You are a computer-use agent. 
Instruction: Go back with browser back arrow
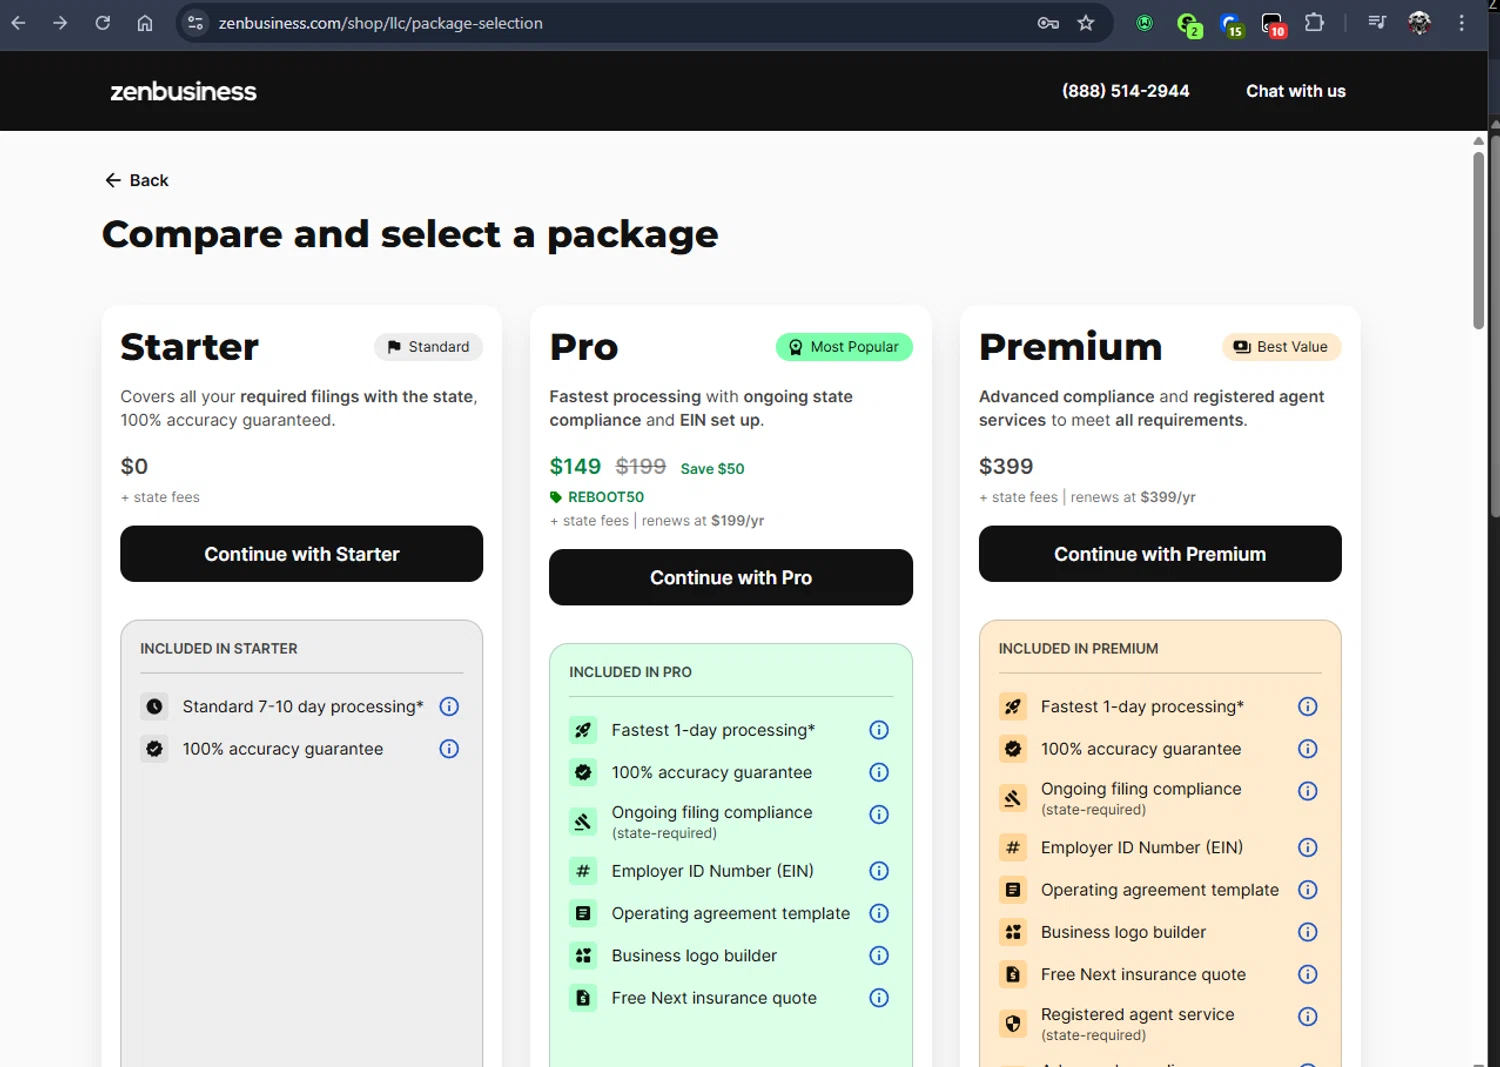19,23
